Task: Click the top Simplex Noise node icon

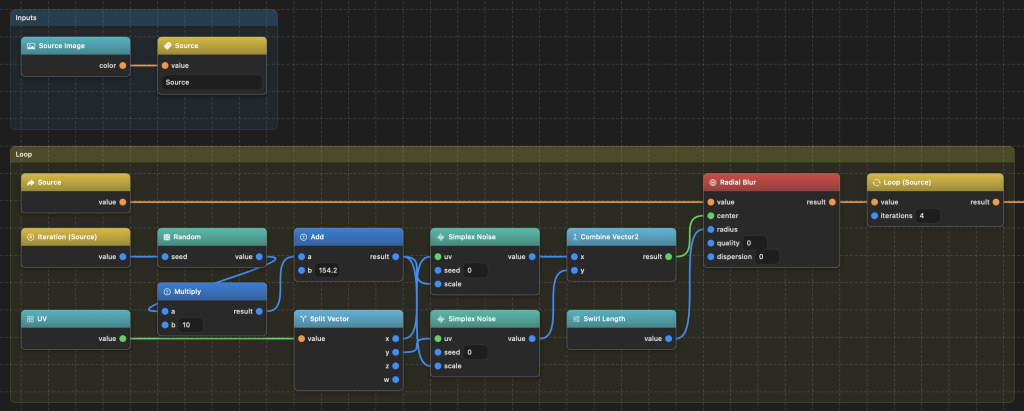Action: pos(441,237)
